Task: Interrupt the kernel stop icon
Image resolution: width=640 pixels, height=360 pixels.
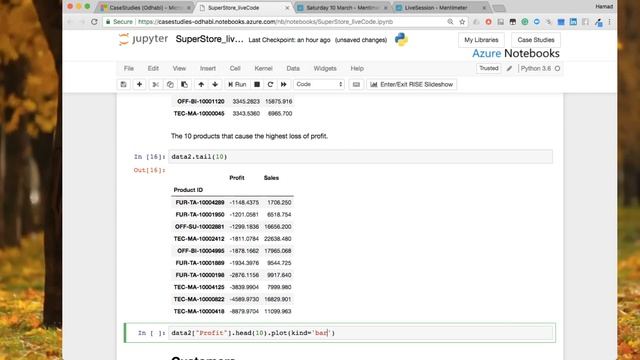Action: [257, 84]
